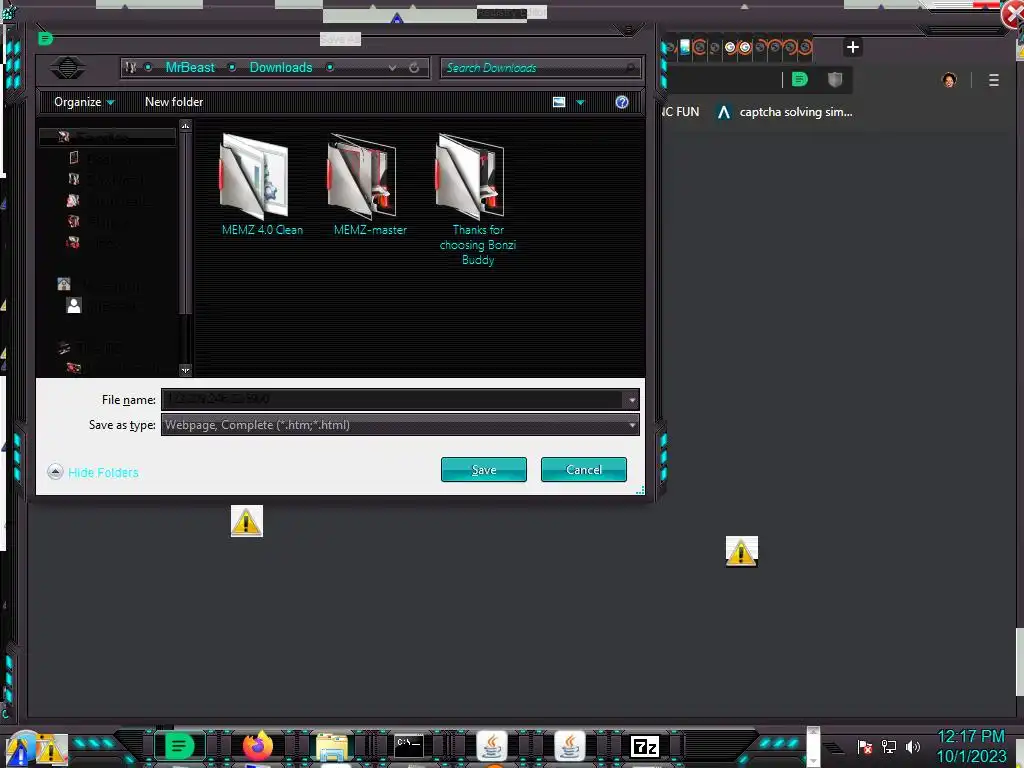
Task: Click the grey shield icon in browser
Action: 835,80
